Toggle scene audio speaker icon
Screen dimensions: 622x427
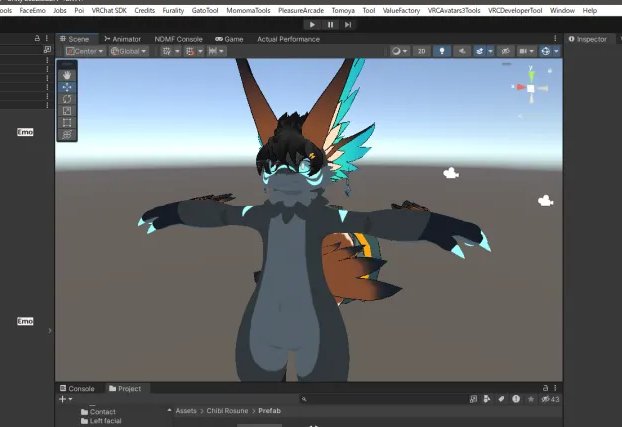click(462, 51)
